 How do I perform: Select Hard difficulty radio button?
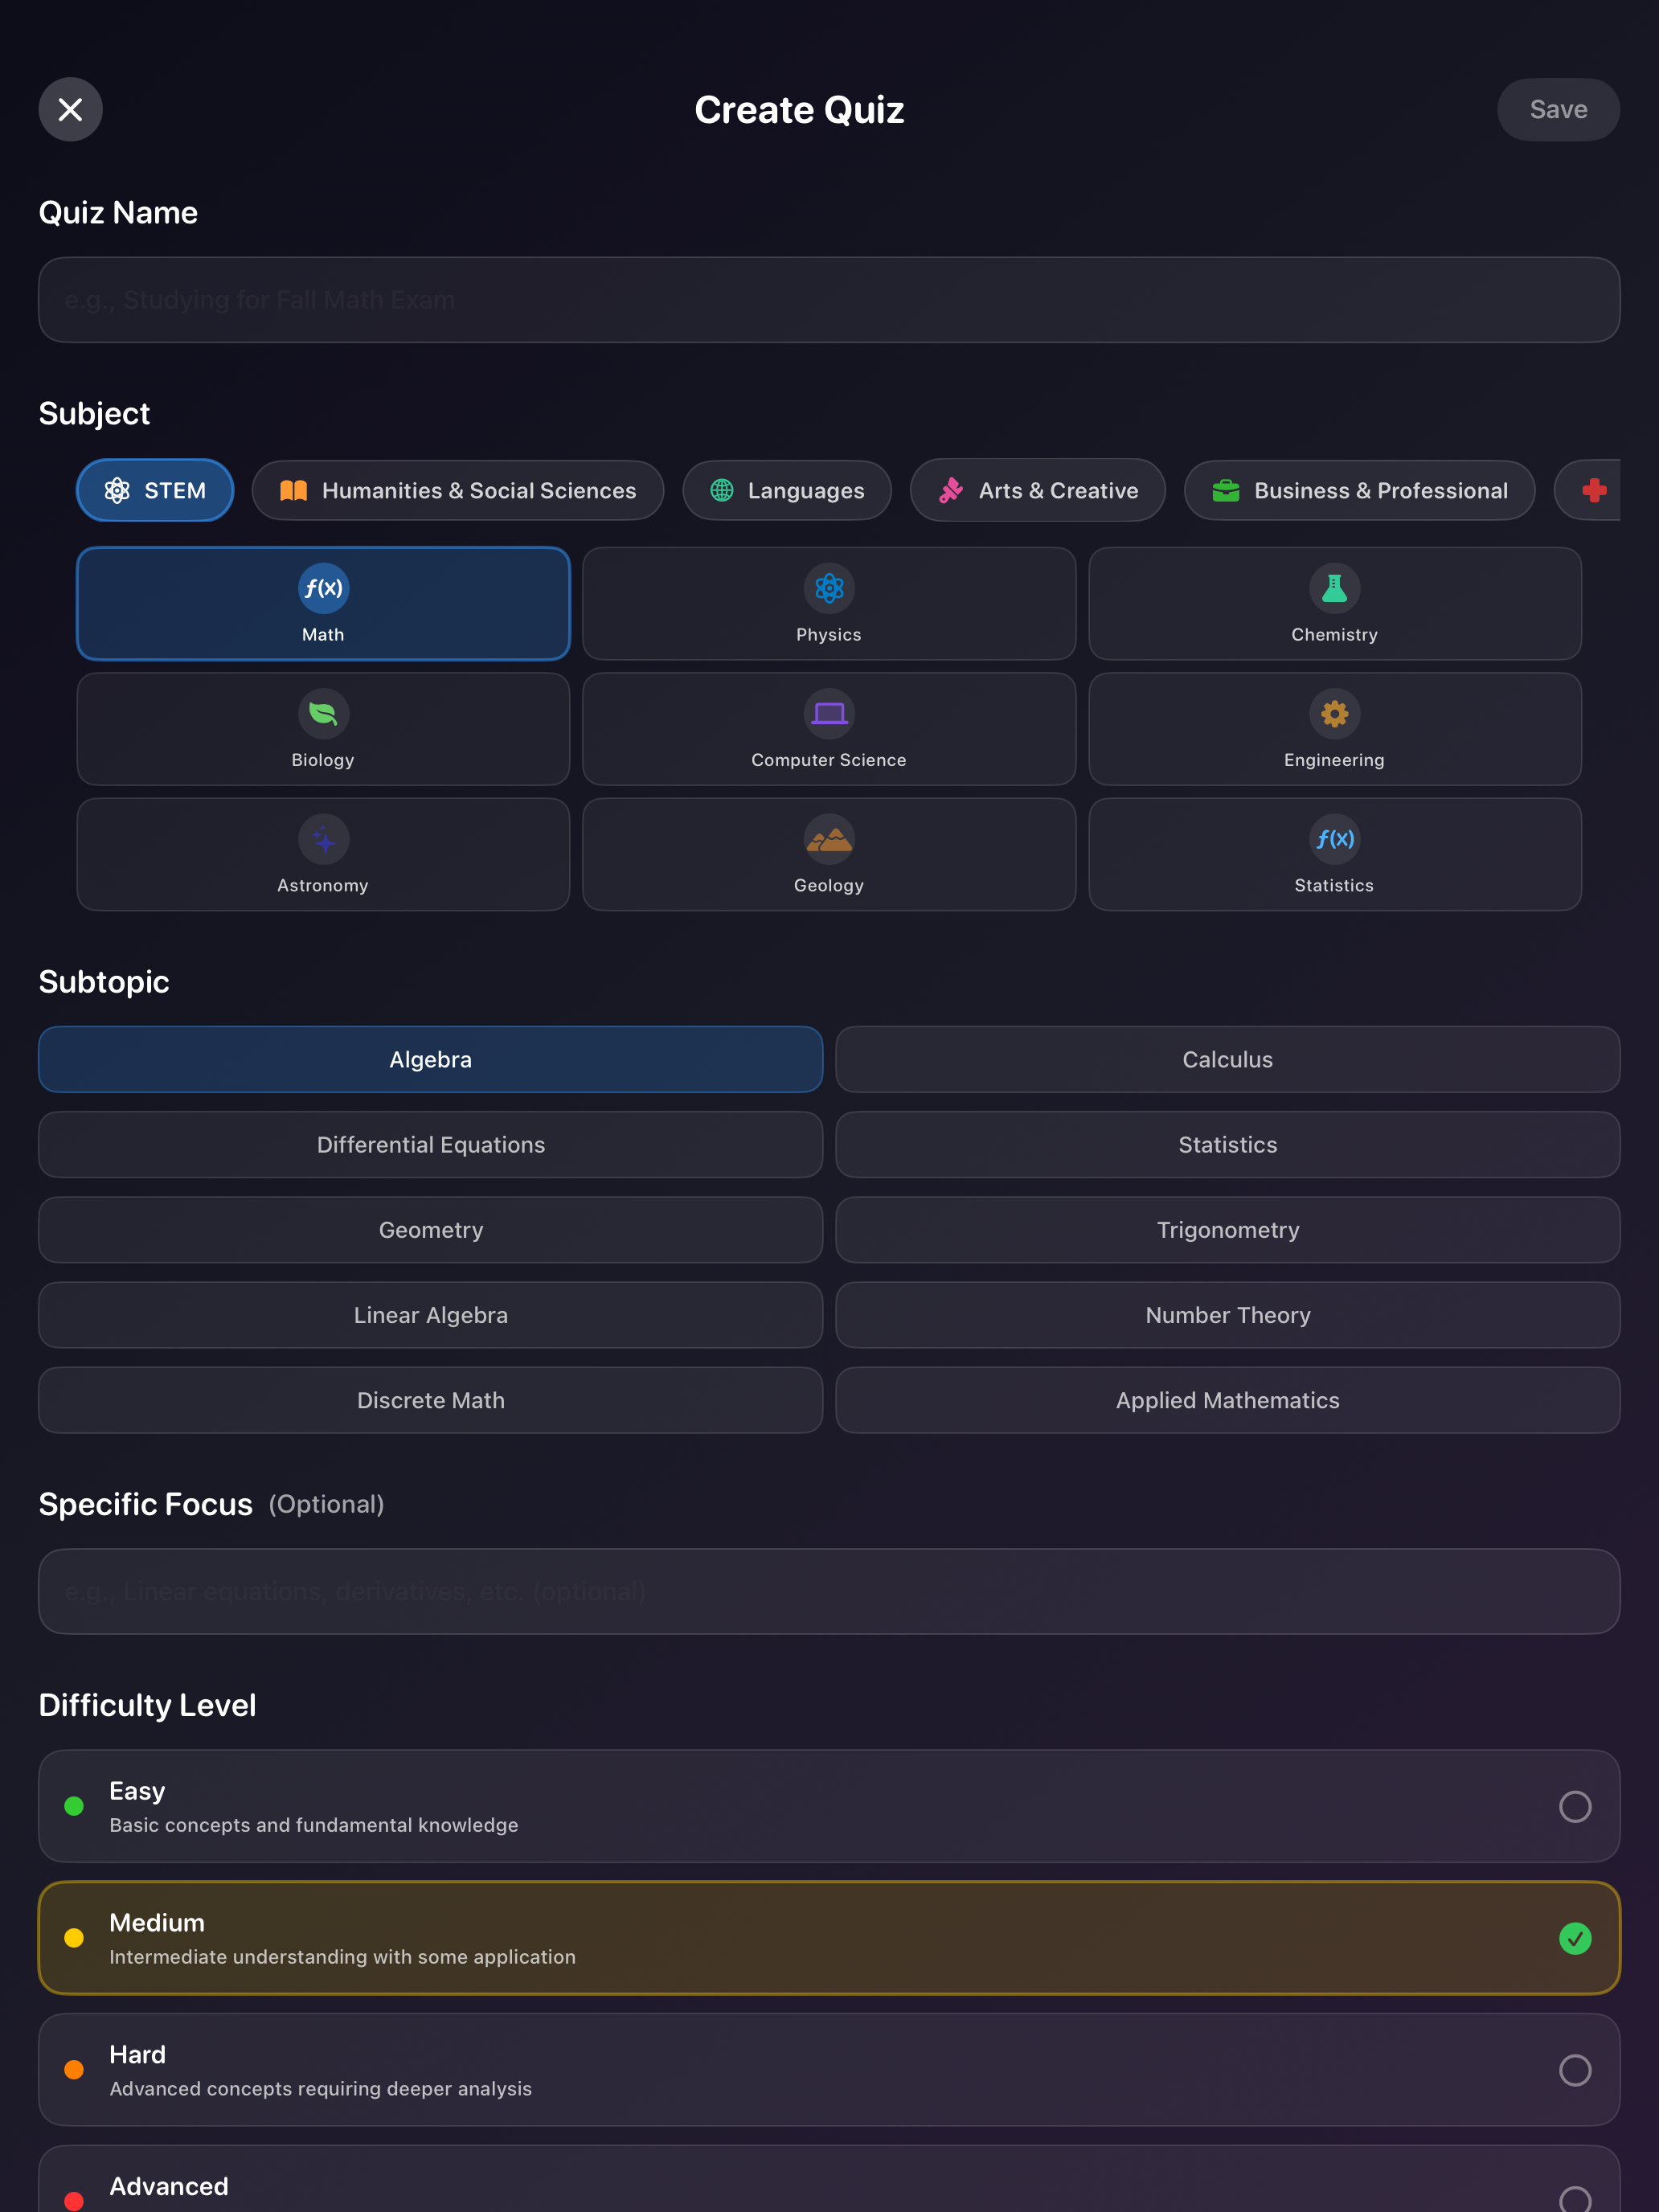pyautogui.click(x=1574, y=2070)
